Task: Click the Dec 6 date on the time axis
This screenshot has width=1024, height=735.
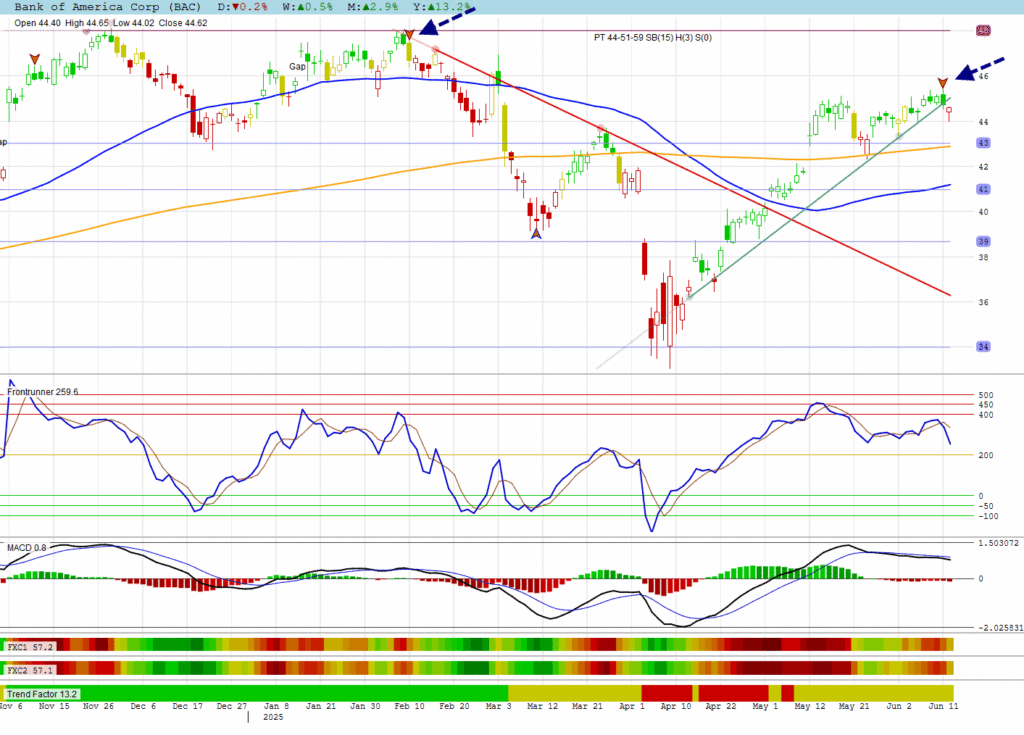Action: (x=143, y=706)
